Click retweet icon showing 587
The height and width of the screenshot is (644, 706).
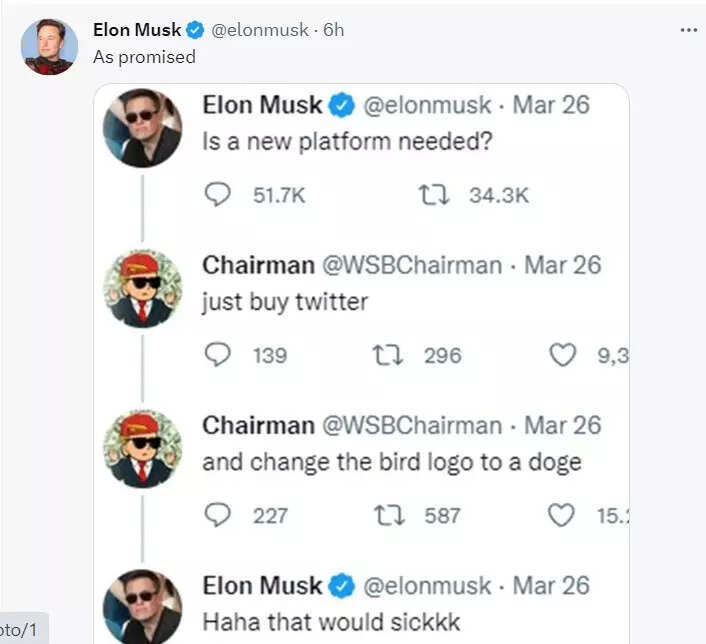(389, 515)
